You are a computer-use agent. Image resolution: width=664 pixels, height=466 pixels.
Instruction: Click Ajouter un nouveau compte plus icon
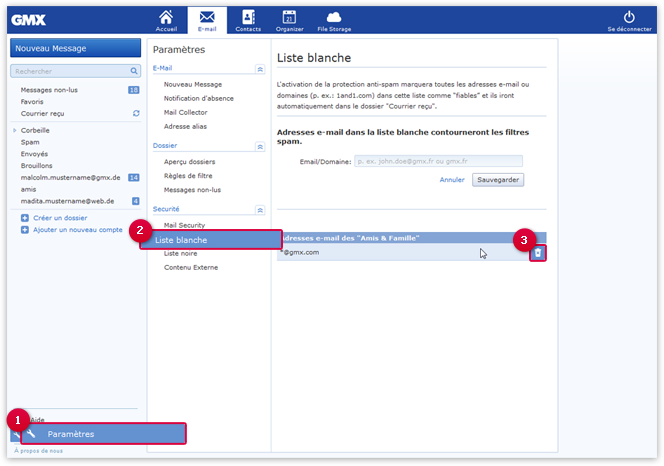pyautogui.click(x=25, y=230)
